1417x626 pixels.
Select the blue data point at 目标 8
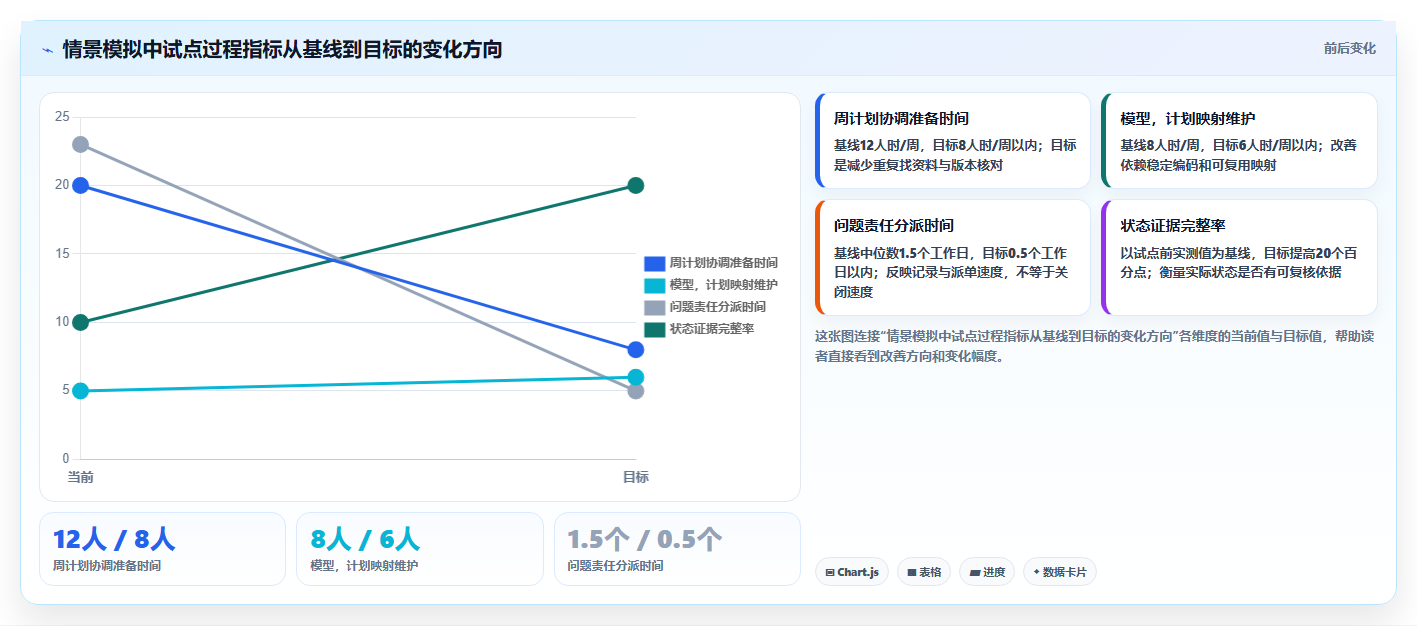tap(635, 349)
